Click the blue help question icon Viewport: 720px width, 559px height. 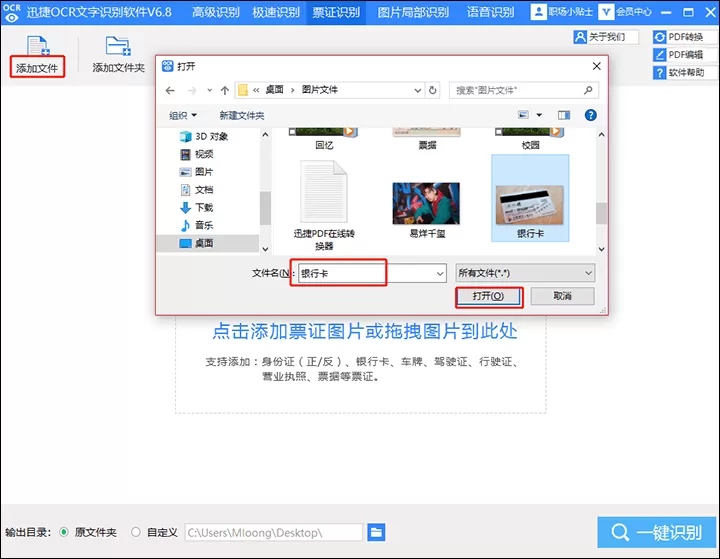tap(591, 115)
